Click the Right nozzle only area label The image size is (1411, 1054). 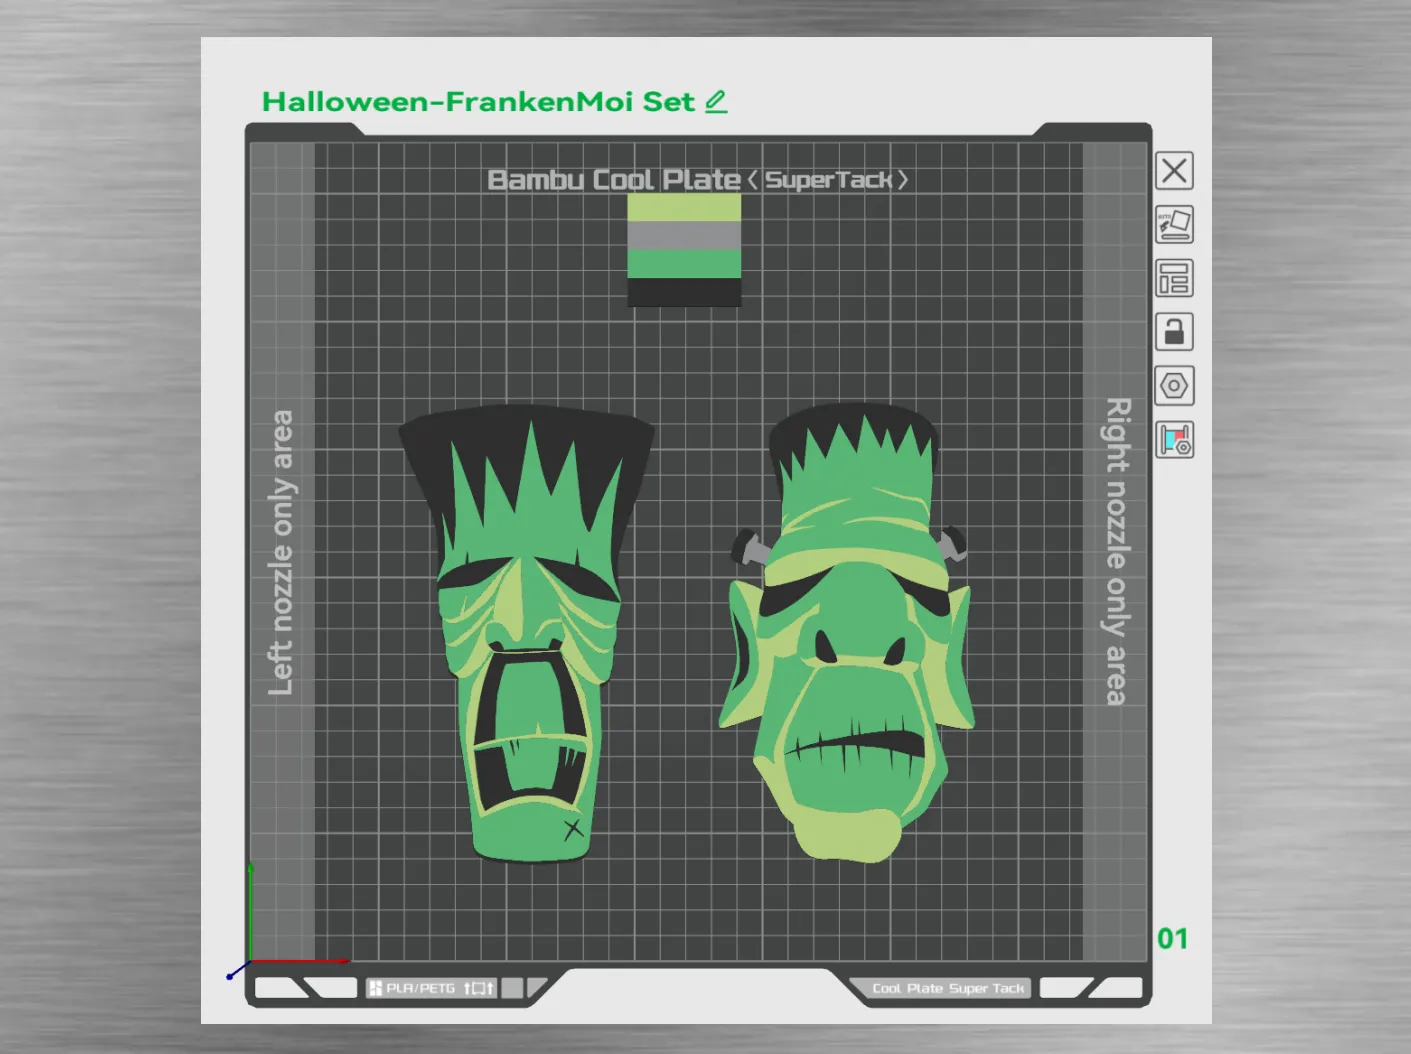tap(1117, 551)
